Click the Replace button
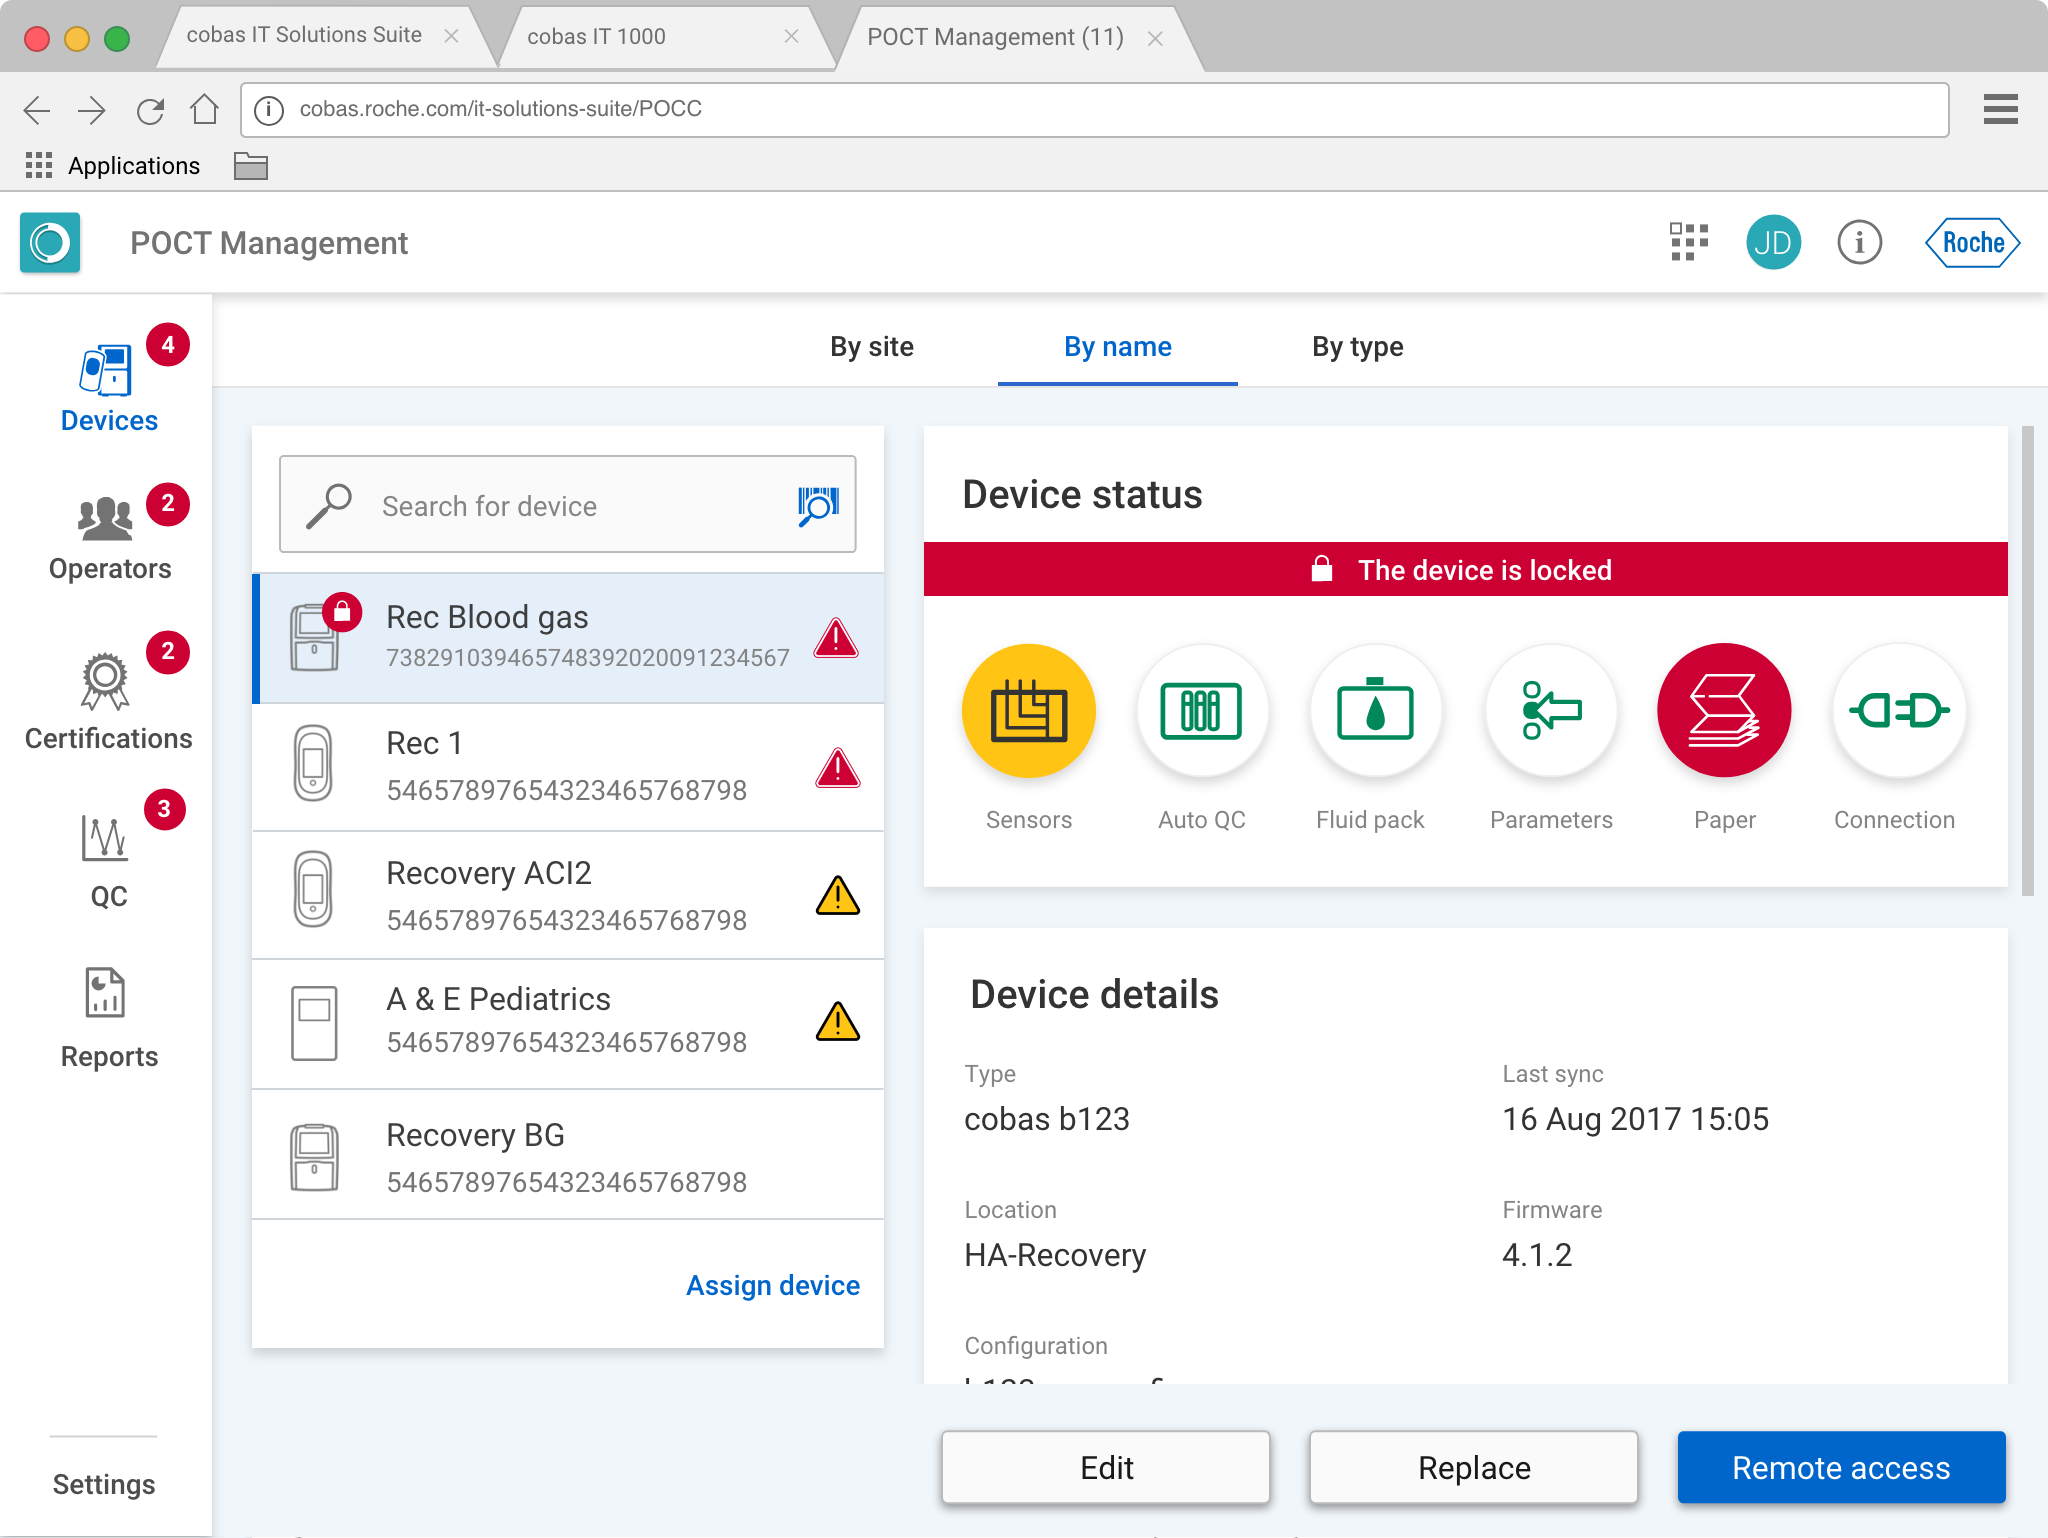 1473,1467
